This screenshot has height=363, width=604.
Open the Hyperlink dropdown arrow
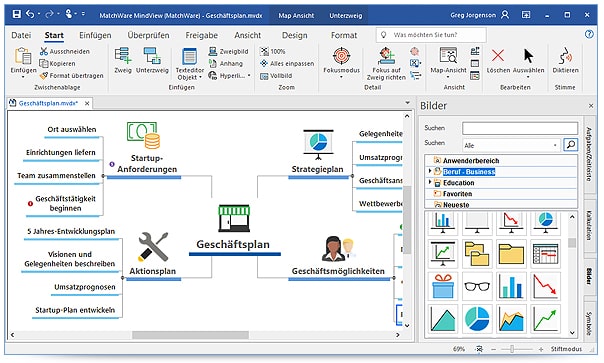coord(249,76)
